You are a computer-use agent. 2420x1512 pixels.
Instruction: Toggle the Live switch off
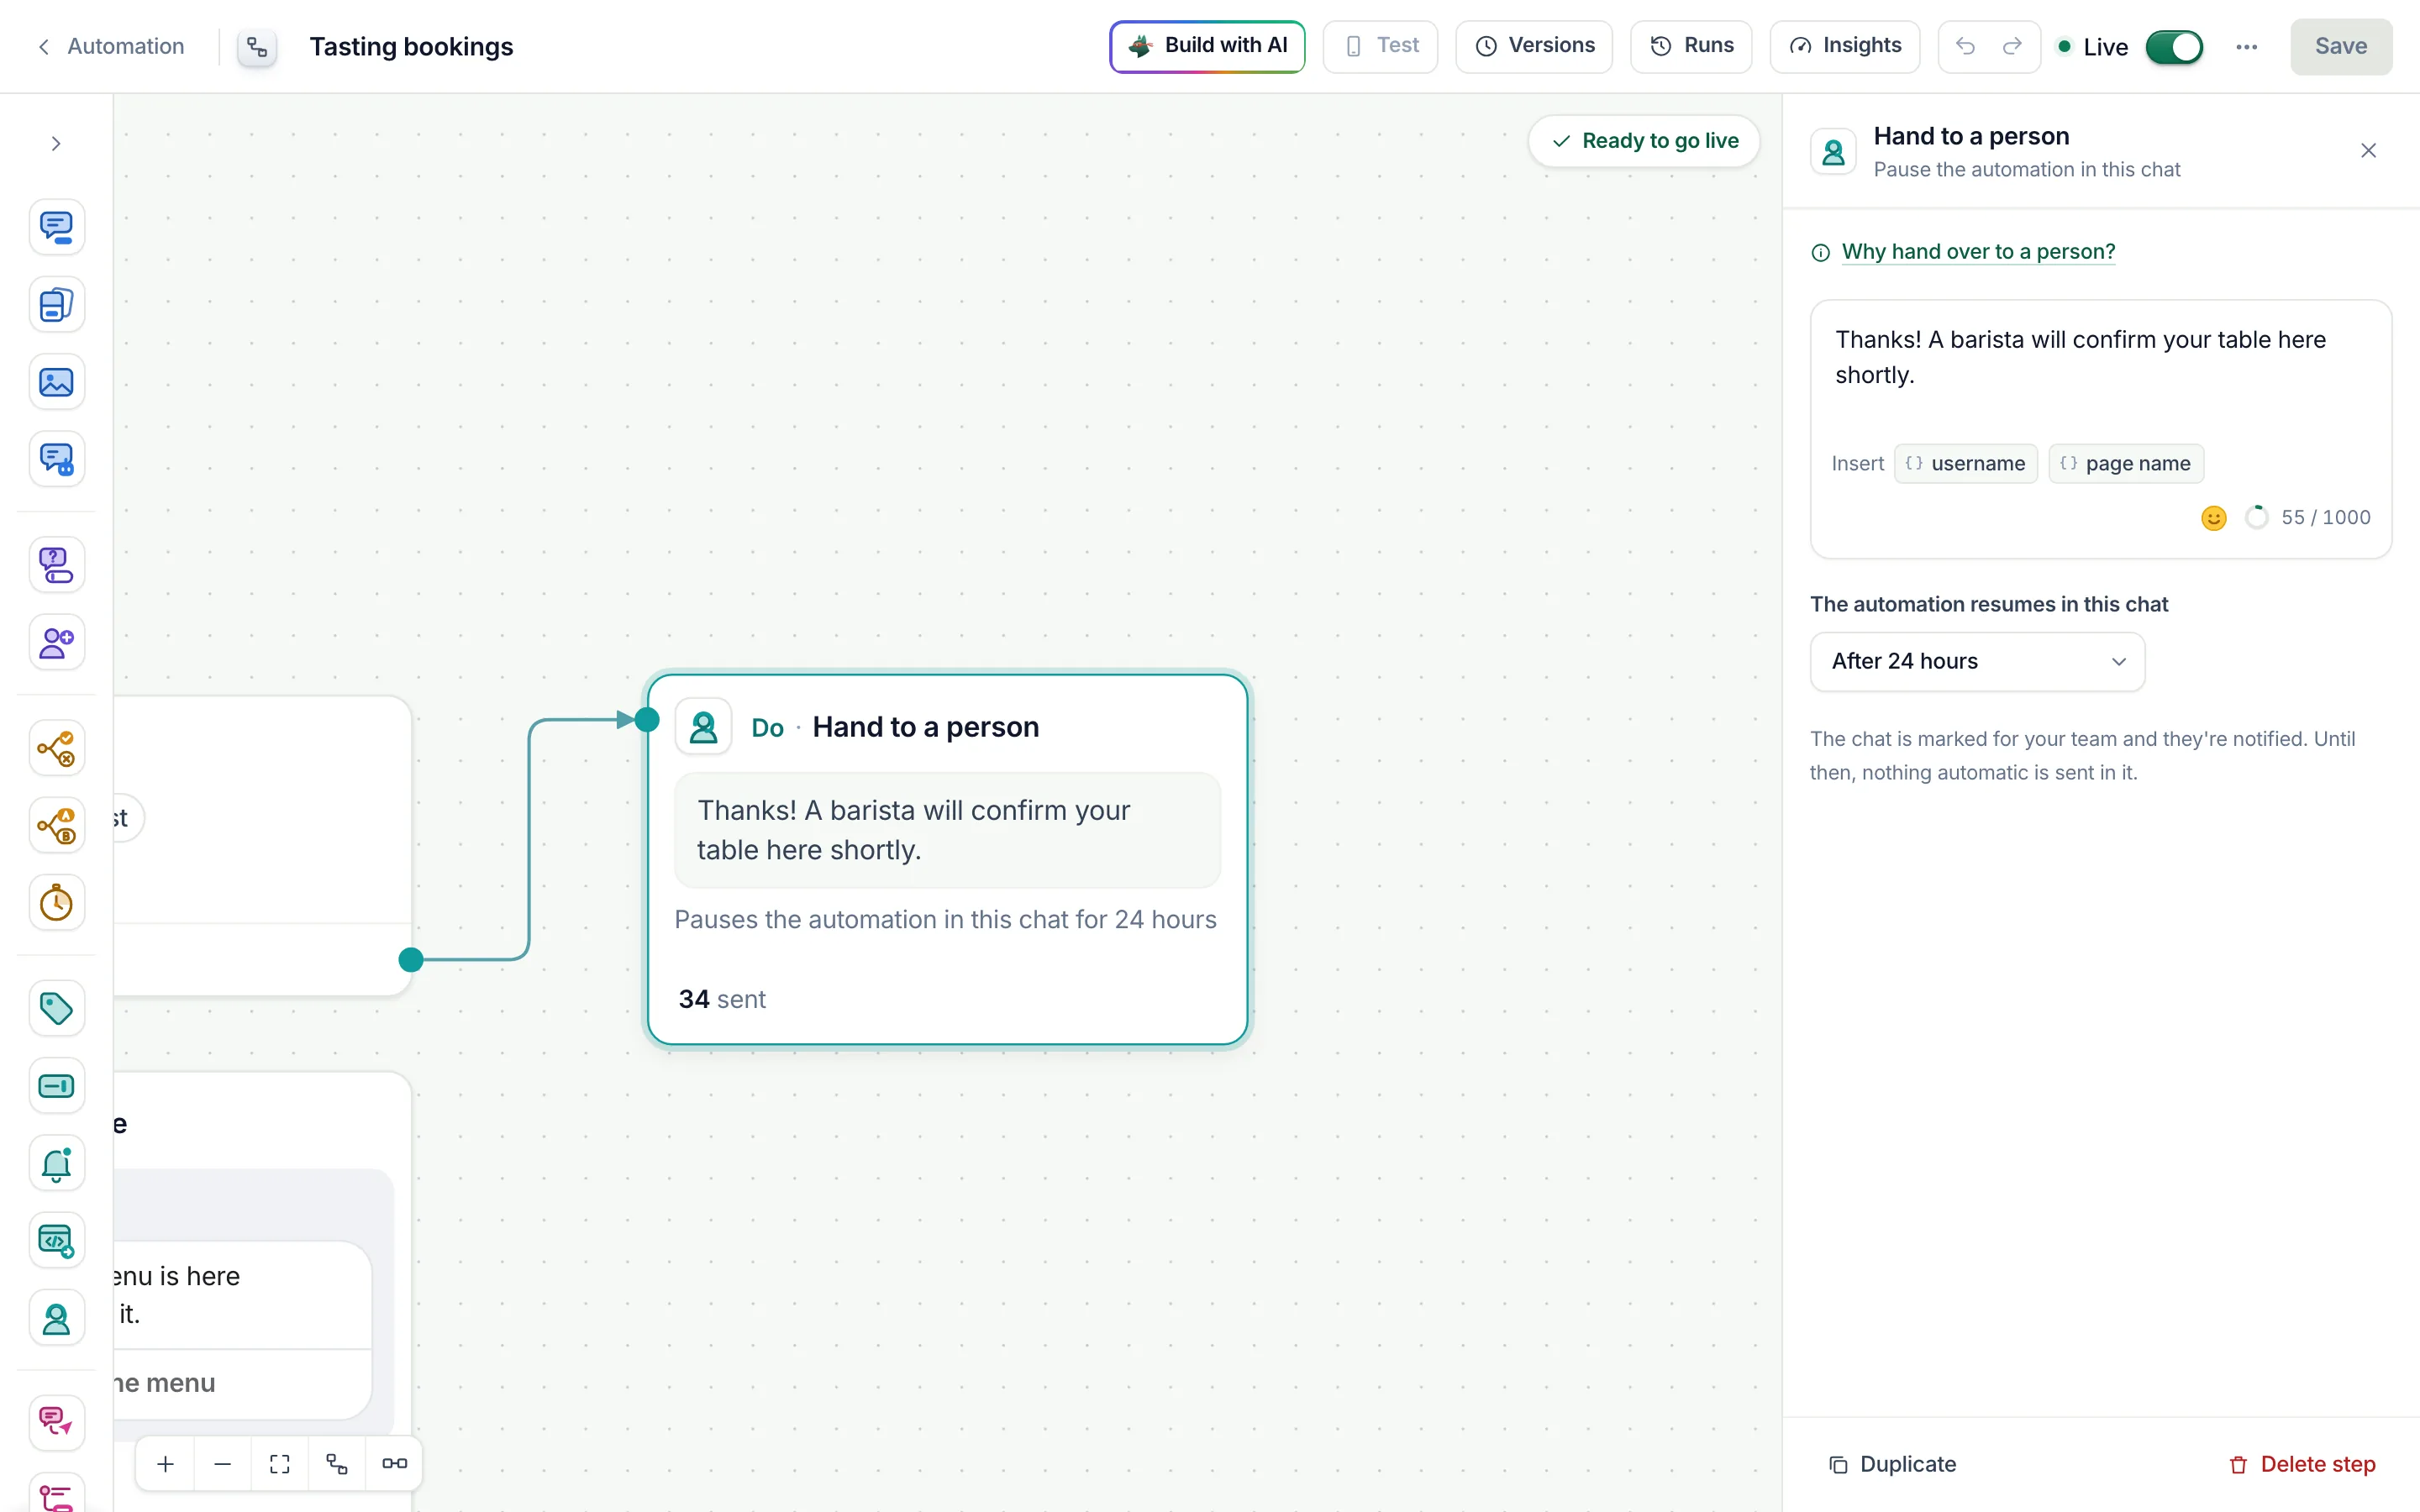(x=2174, y=47)
